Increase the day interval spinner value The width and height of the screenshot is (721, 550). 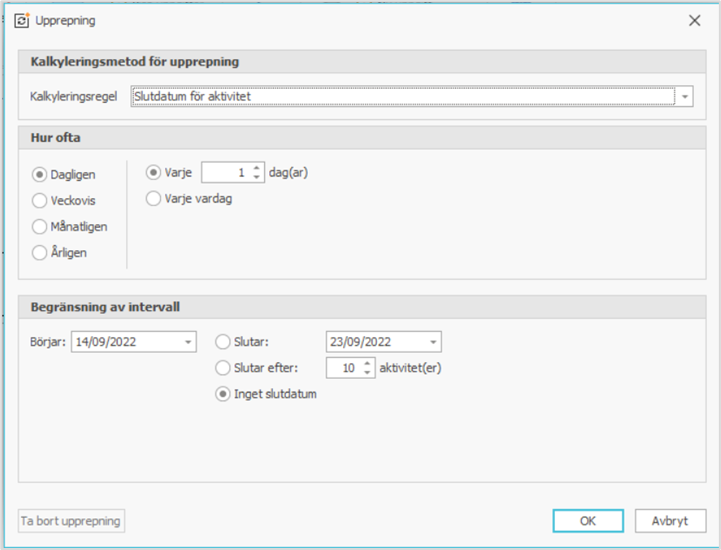[257, 168]
